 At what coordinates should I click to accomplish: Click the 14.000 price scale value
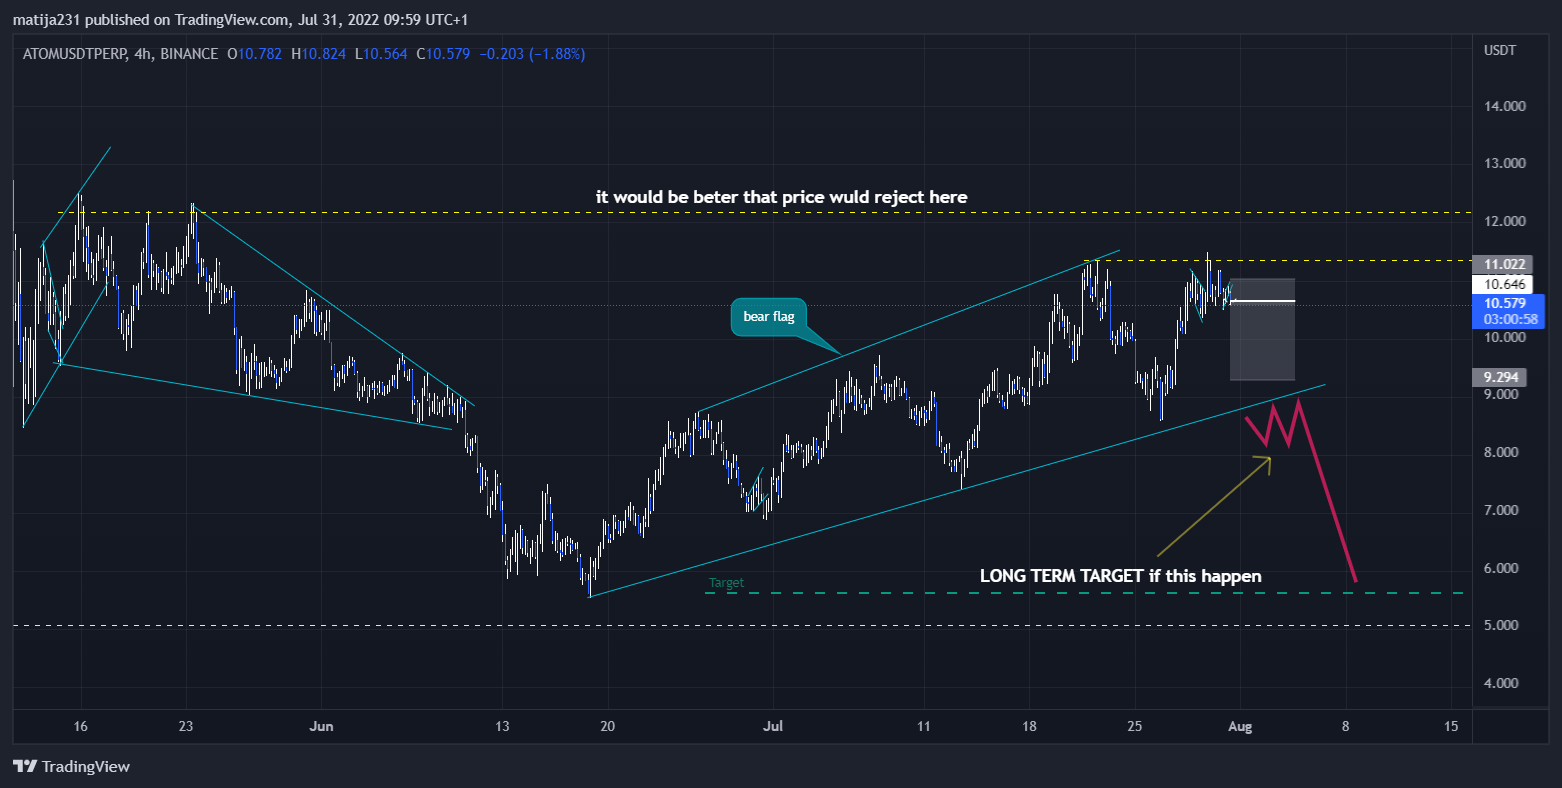click(1505, 106)
